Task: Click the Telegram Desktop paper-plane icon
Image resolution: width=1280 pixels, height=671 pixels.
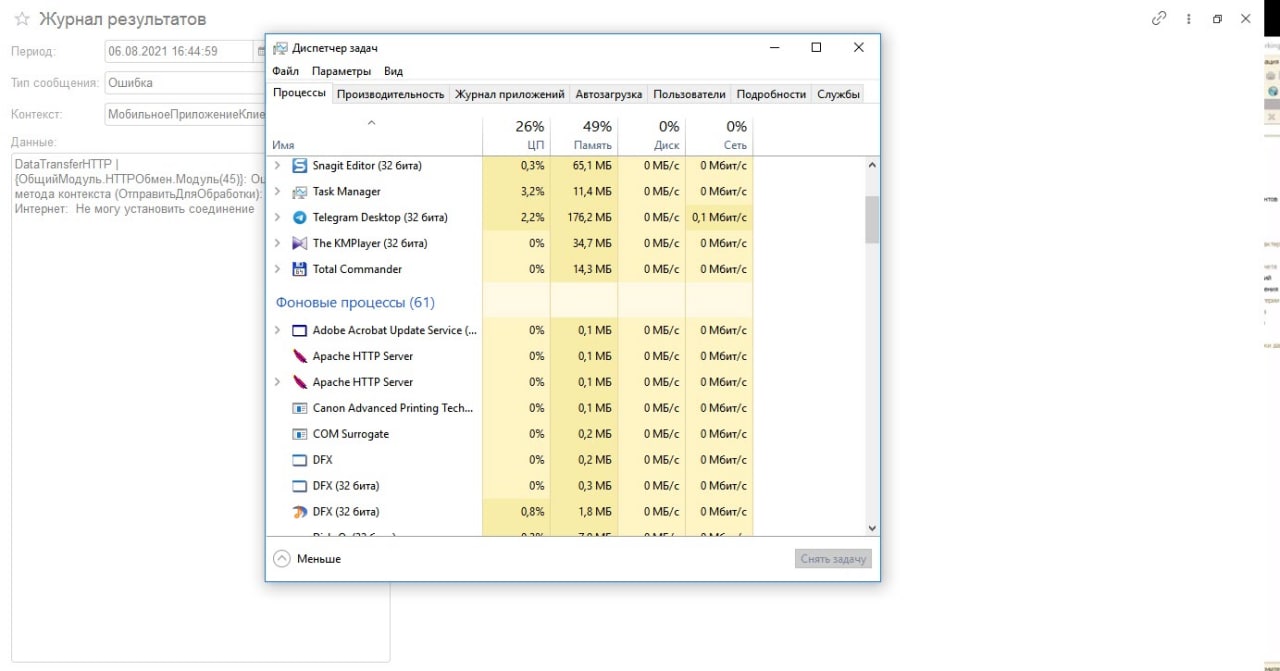Action: click(x=299, y=217)
